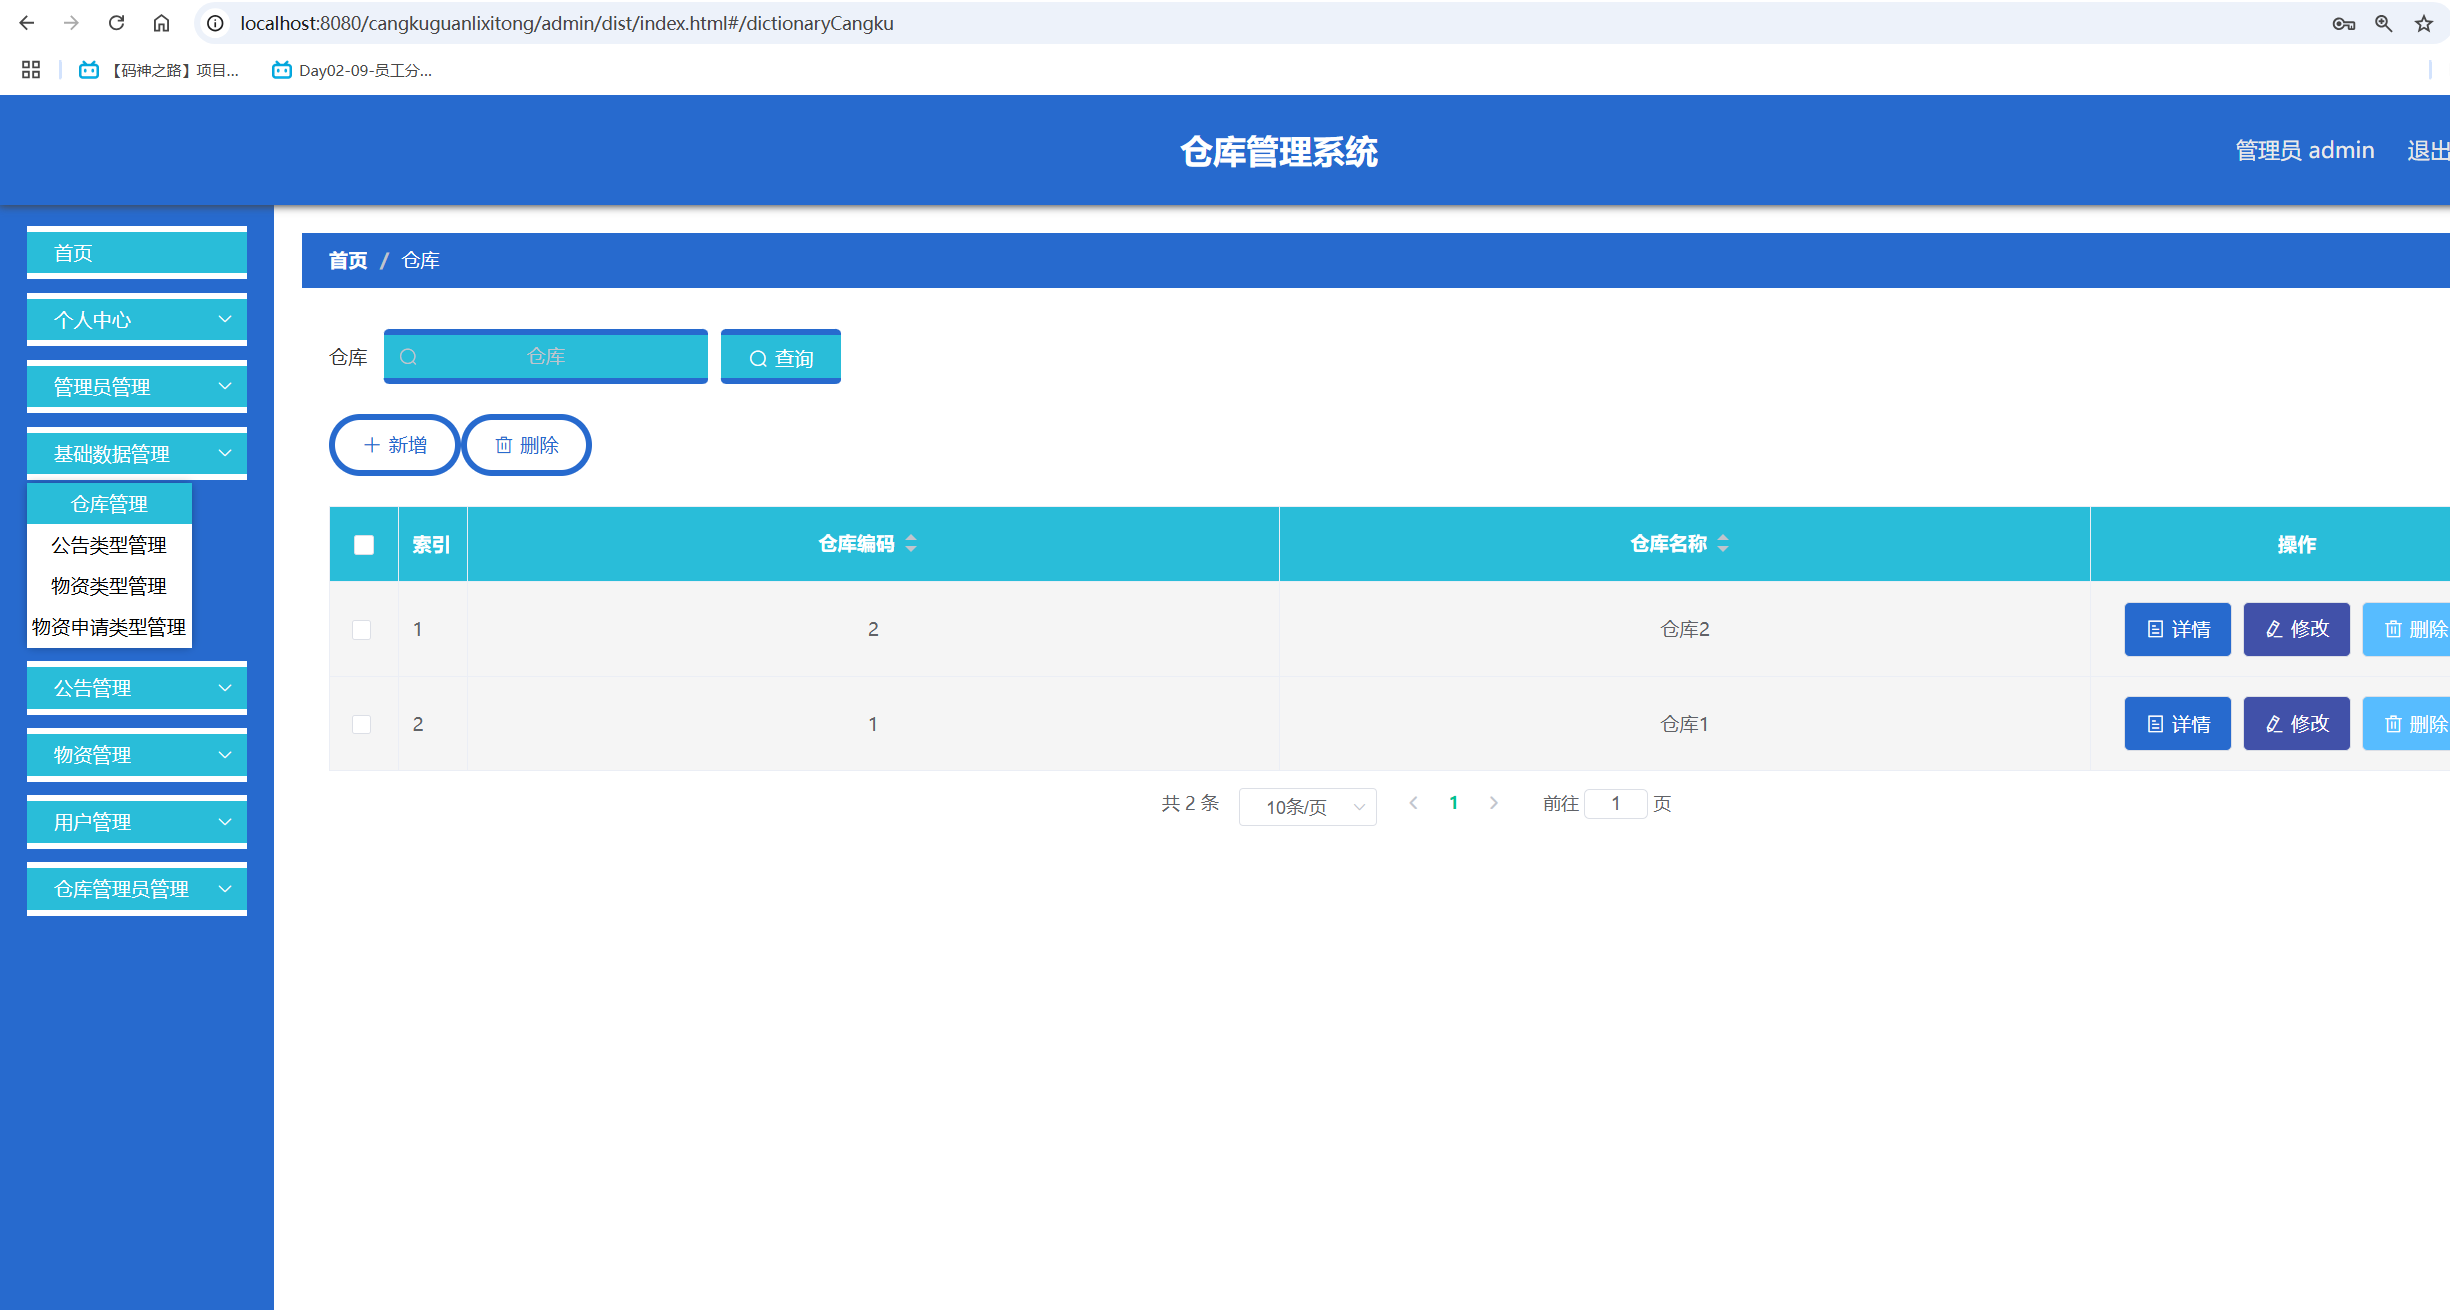
Task: Select 公告类型管理 from the submenu
Action: point(108,545)
